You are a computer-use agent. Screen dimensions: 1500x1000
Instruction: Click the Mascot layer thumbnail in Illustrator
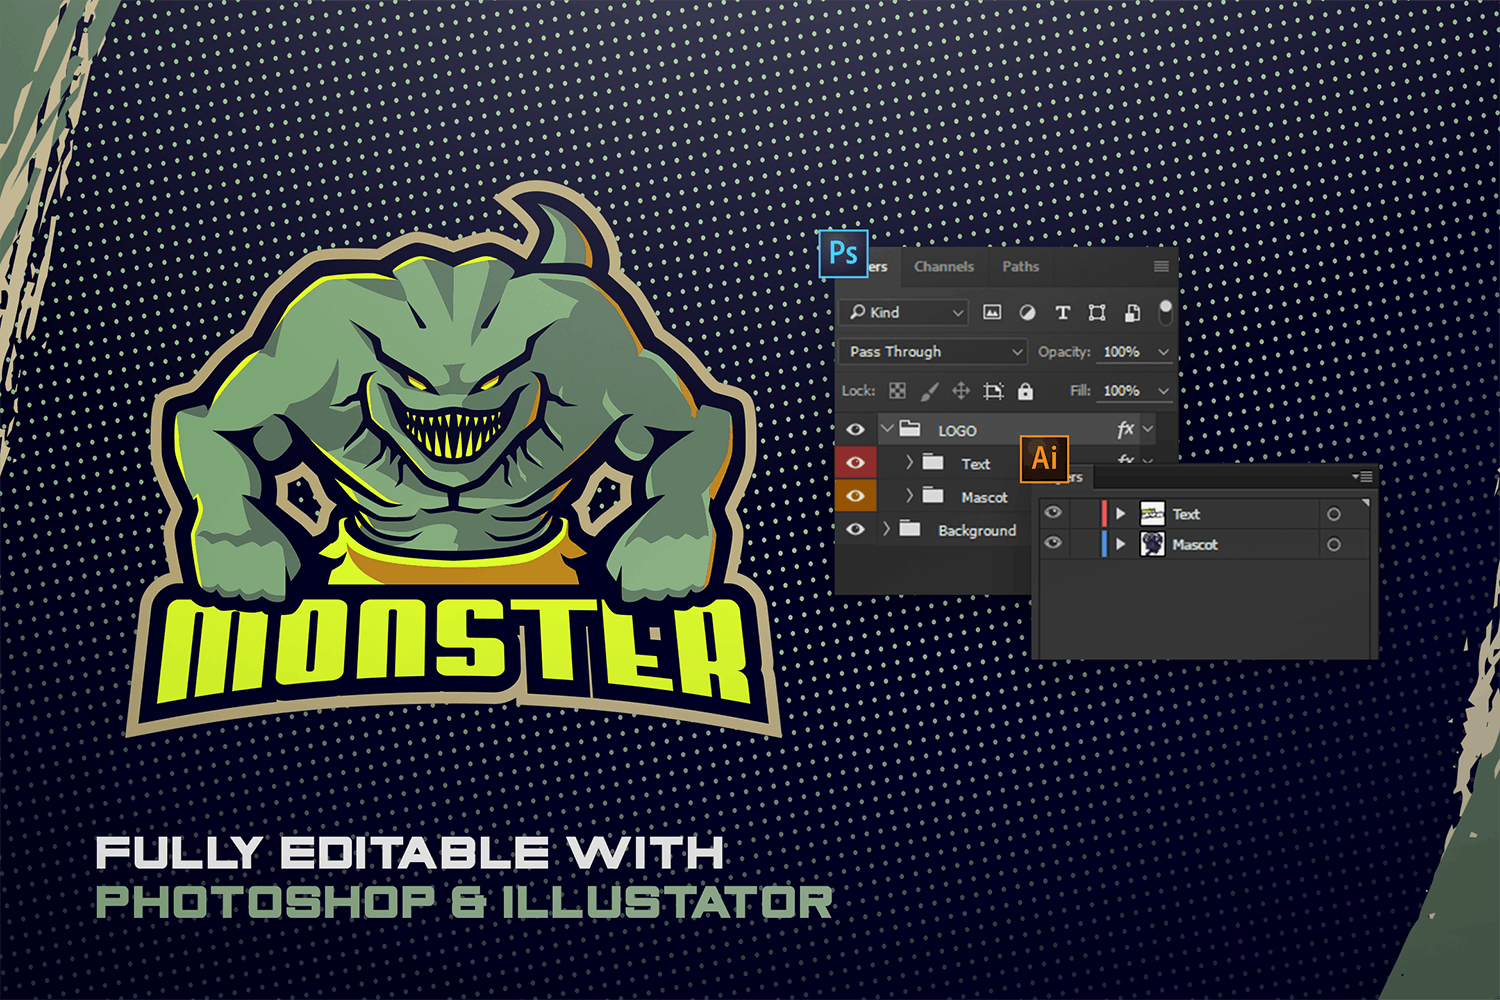coord(1152,544)
